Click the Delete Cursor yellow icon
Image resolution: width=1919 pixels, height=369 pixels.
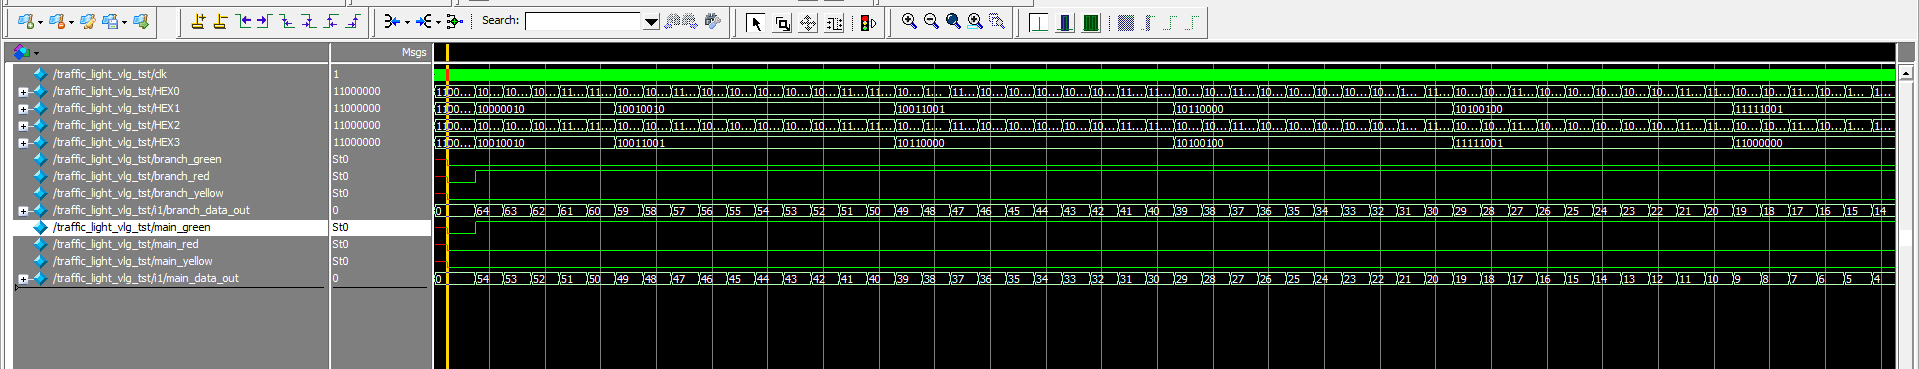(220, 21)
